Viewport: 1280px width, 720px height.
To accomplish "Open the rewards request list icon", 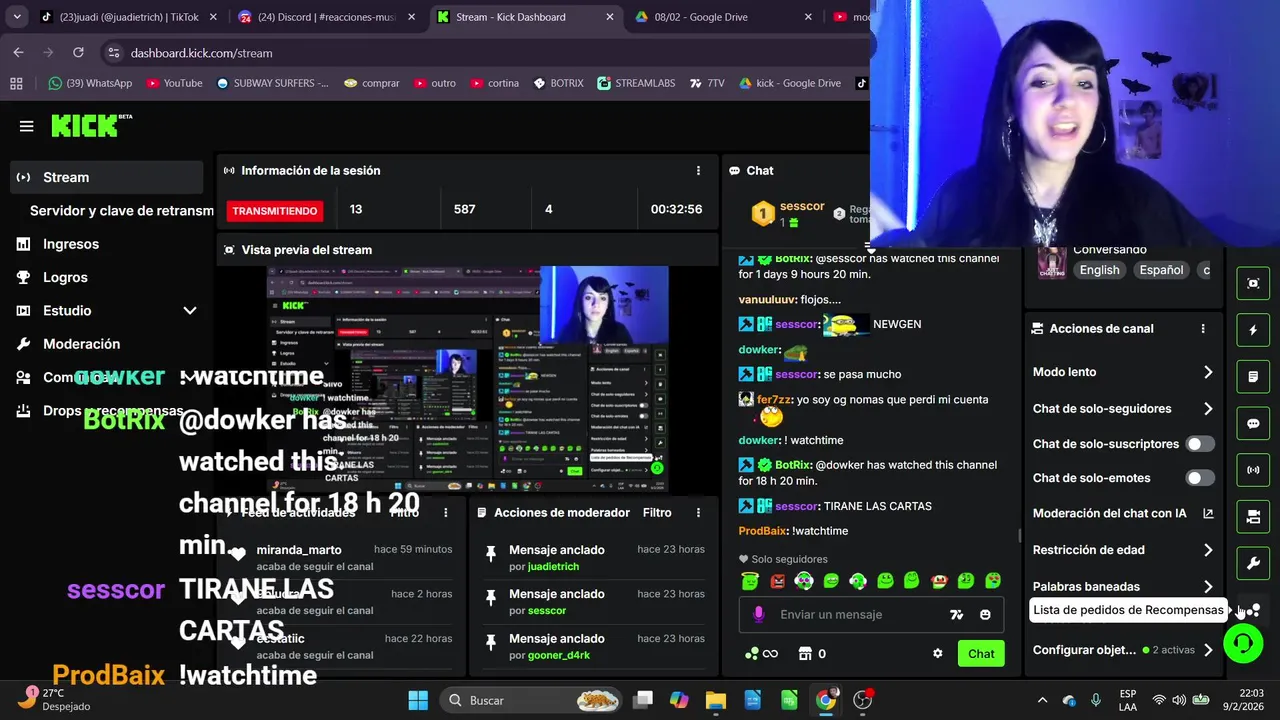I will [x=1253, y=610].
